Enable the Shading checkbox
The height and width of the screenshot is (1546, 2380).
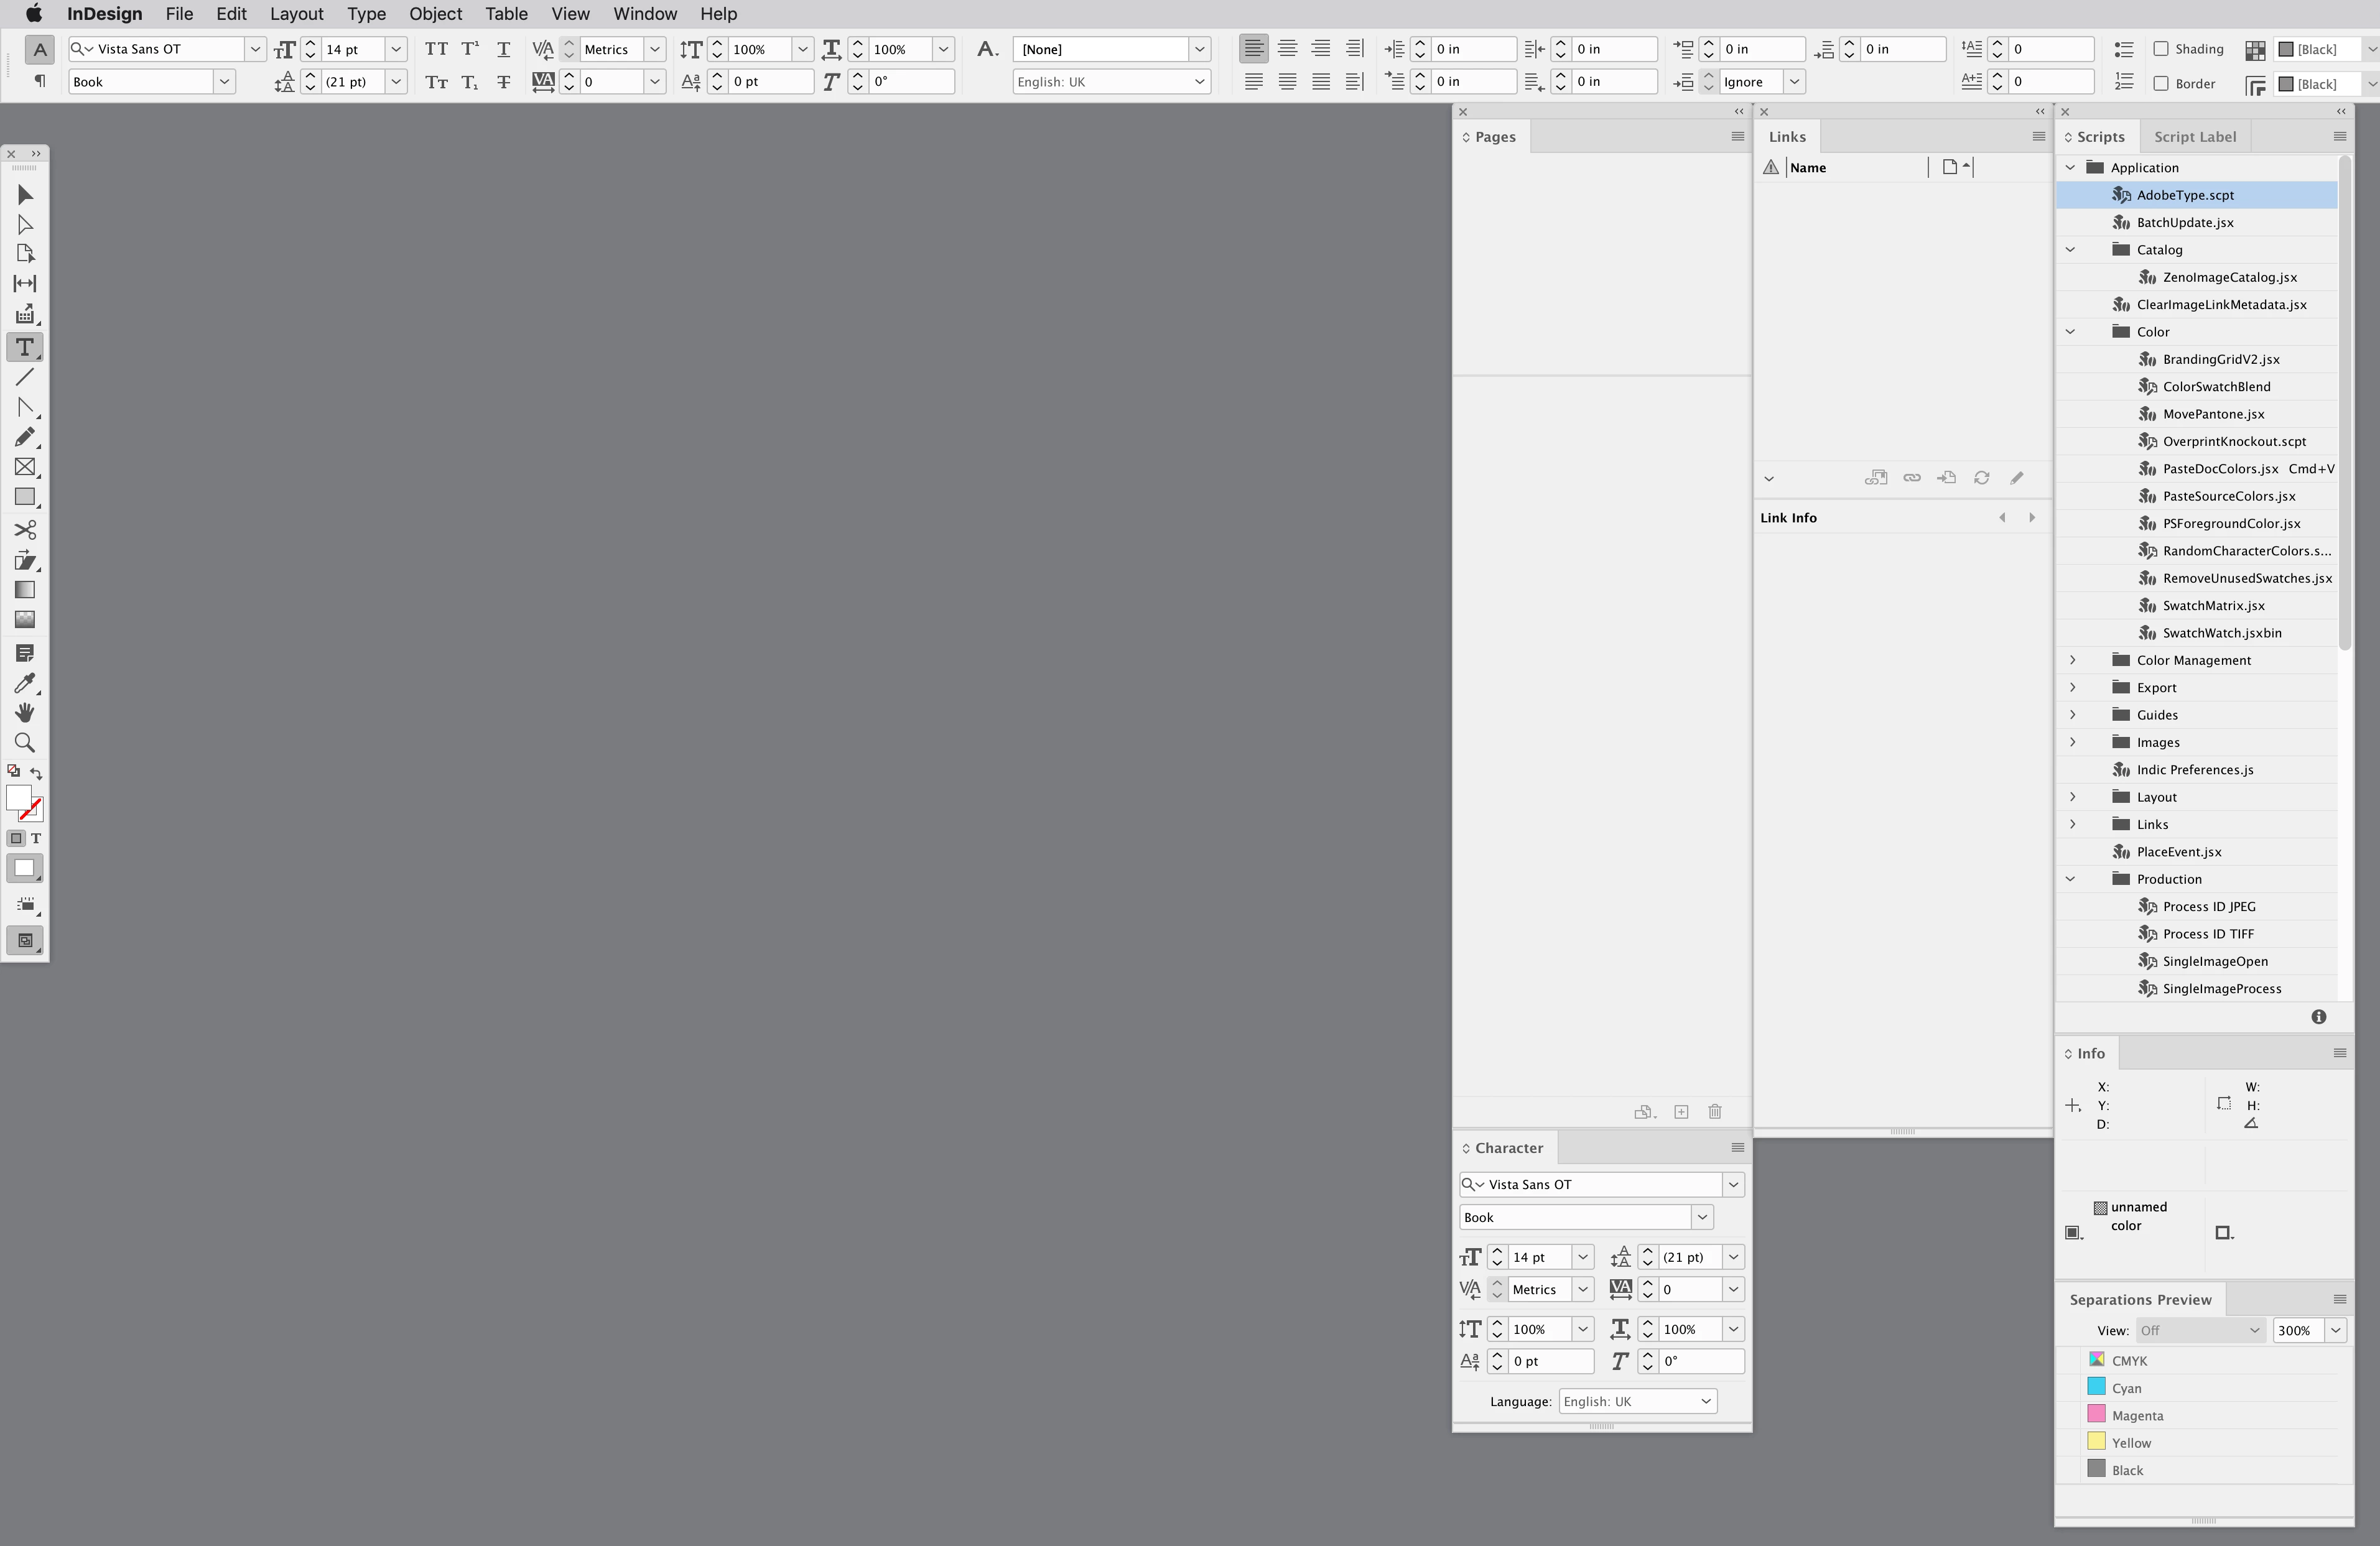coord(2161,49)
